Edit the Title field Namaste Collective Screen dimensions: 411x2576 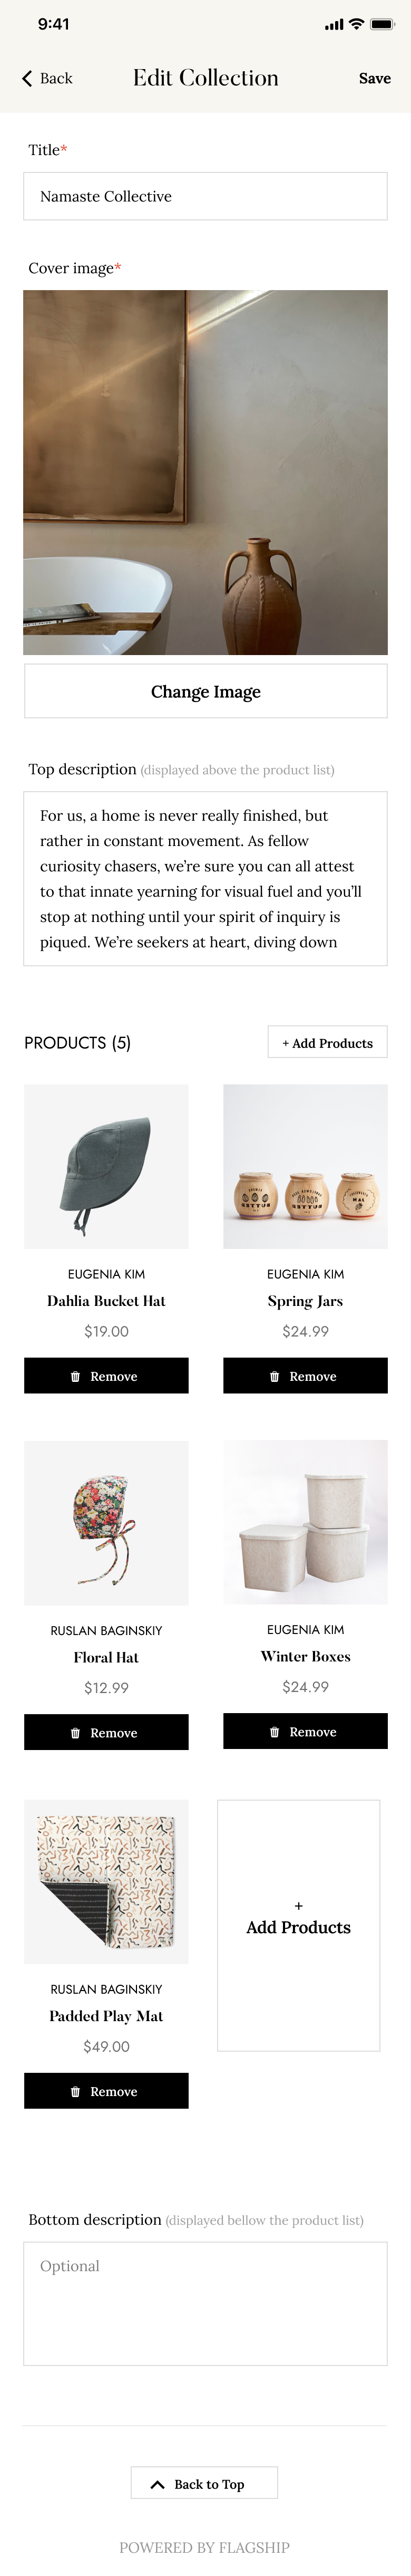tap(206, 196)
